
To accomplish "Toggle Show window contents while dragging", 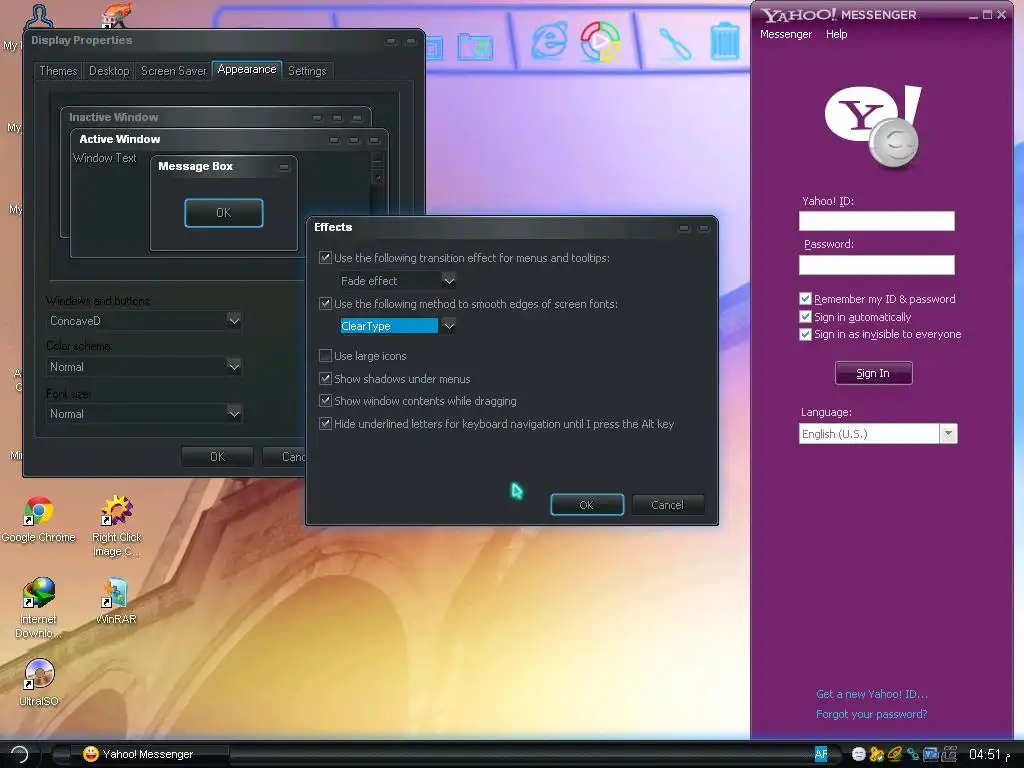I will pos(325,400).
